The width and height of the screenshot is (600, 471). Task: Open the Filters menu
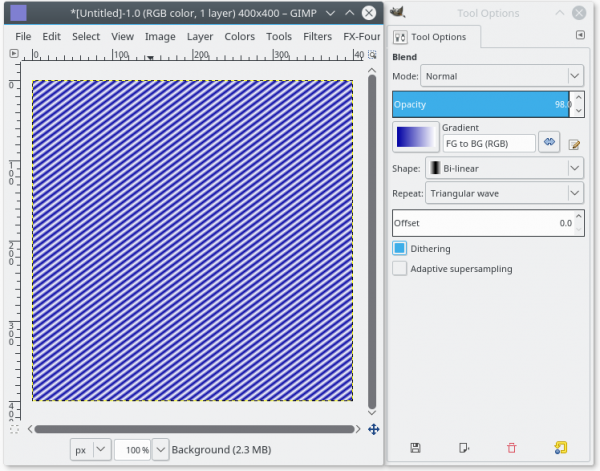[317, 36]
